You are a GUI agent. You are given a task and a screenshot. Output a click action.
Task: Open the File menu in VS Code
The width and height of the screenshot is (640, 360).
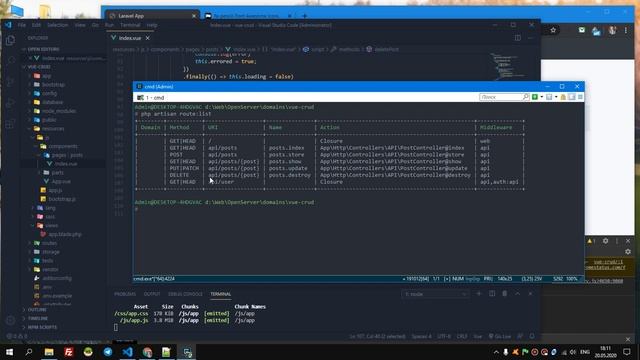(22, 25)
